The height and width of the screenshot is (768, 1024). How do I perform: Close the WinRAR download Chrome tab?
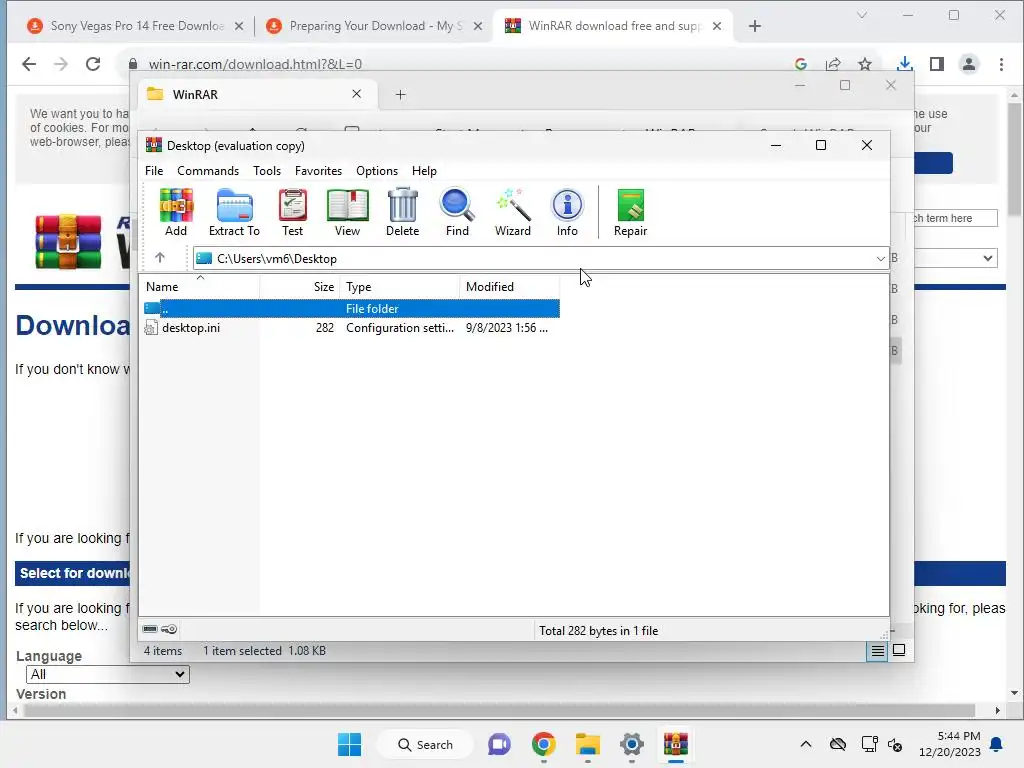pyautogui.click(x=717, y=26)
